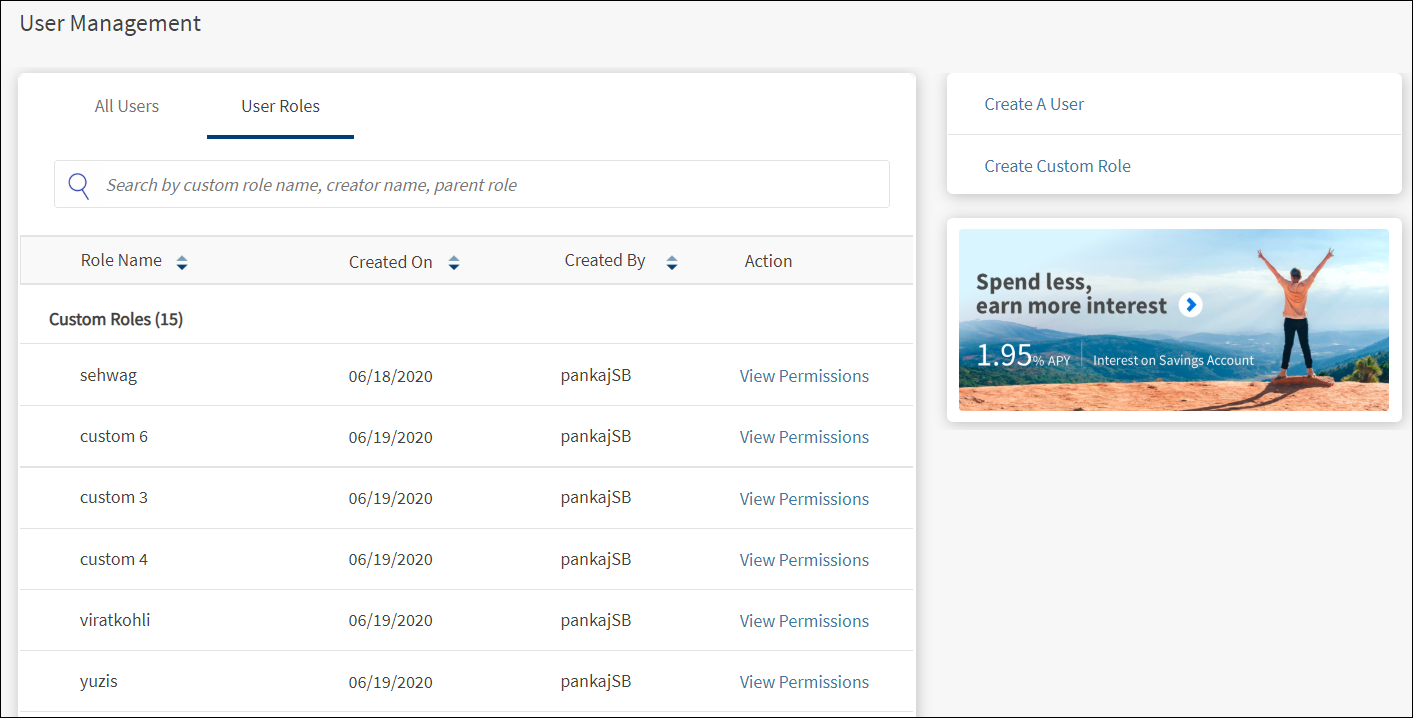Image resolution: width=1413 pixels, height=718 pixels.
Task: Sort by Created By arrows icon
Action: pos(672,263)
